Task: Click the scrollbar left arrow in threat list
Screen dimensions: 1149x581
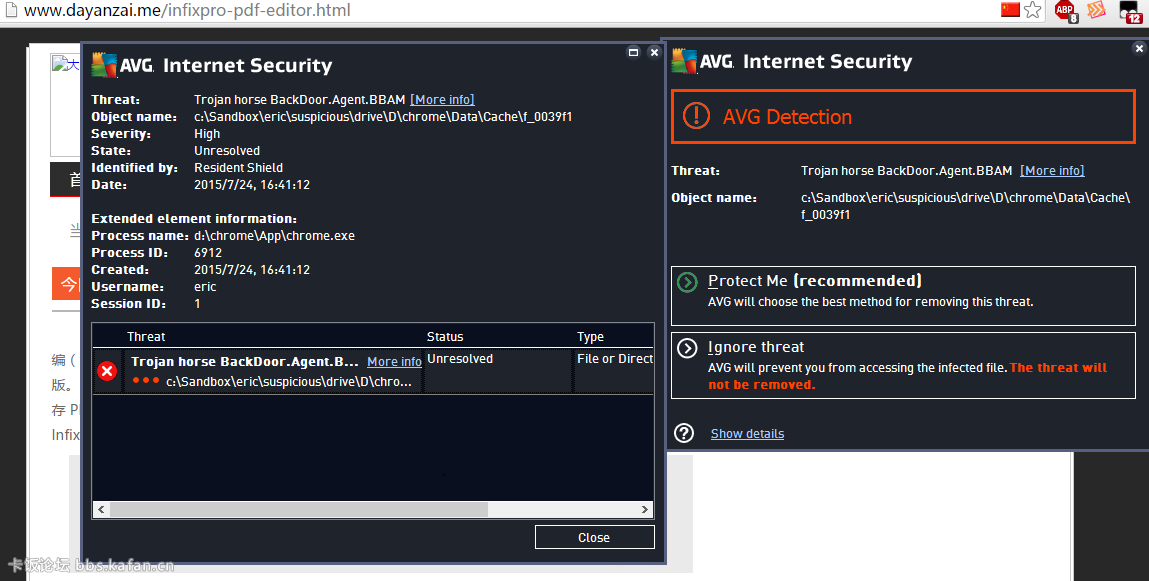Action: (x=101, y=509)
